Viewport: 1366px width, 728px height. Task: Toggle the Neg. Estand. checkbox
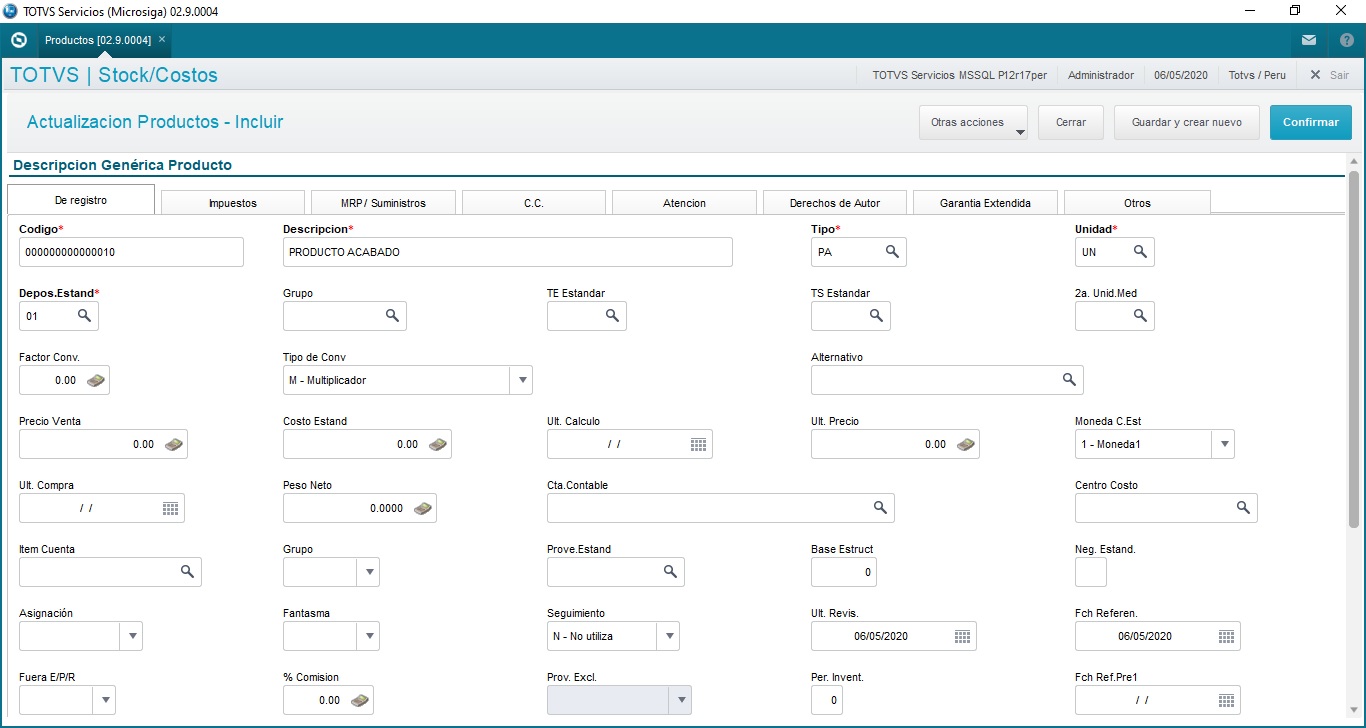coord(1091,572)
